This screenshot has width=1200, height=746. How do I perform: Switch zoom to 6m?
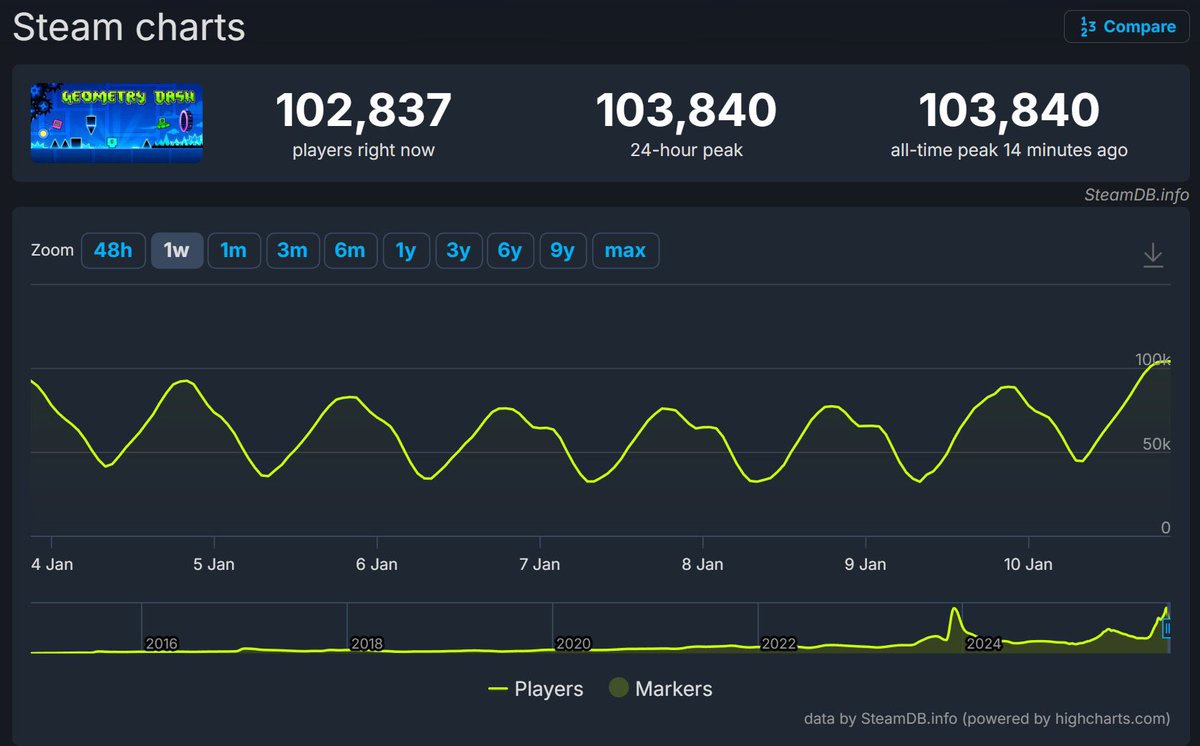pyautogui.click(x=350, y=250)
